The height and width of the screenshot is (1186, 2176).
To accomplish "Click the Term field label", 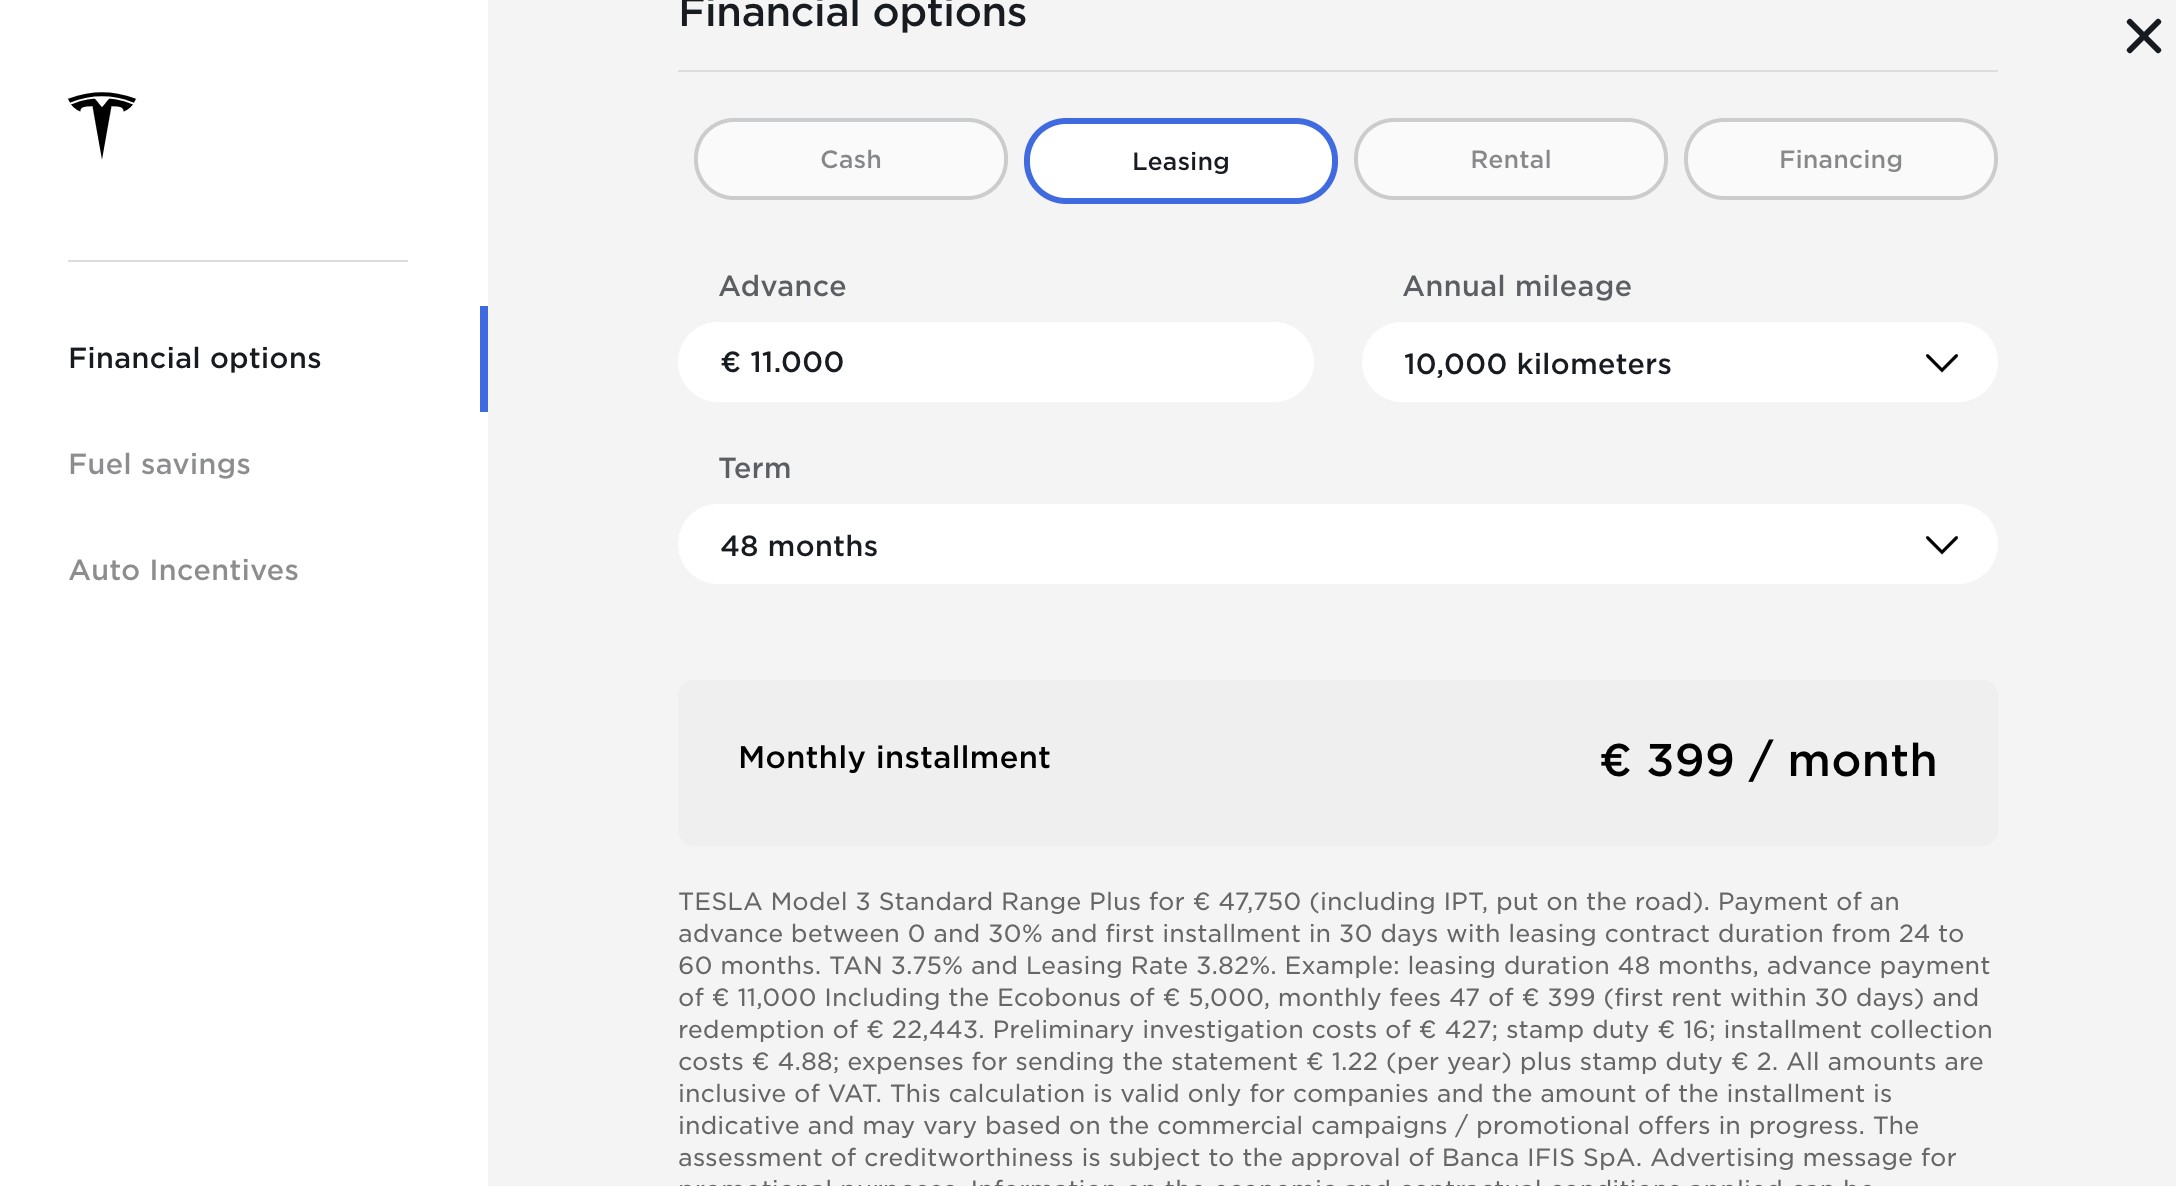I will pyautogui.click(x=755, y=468).
